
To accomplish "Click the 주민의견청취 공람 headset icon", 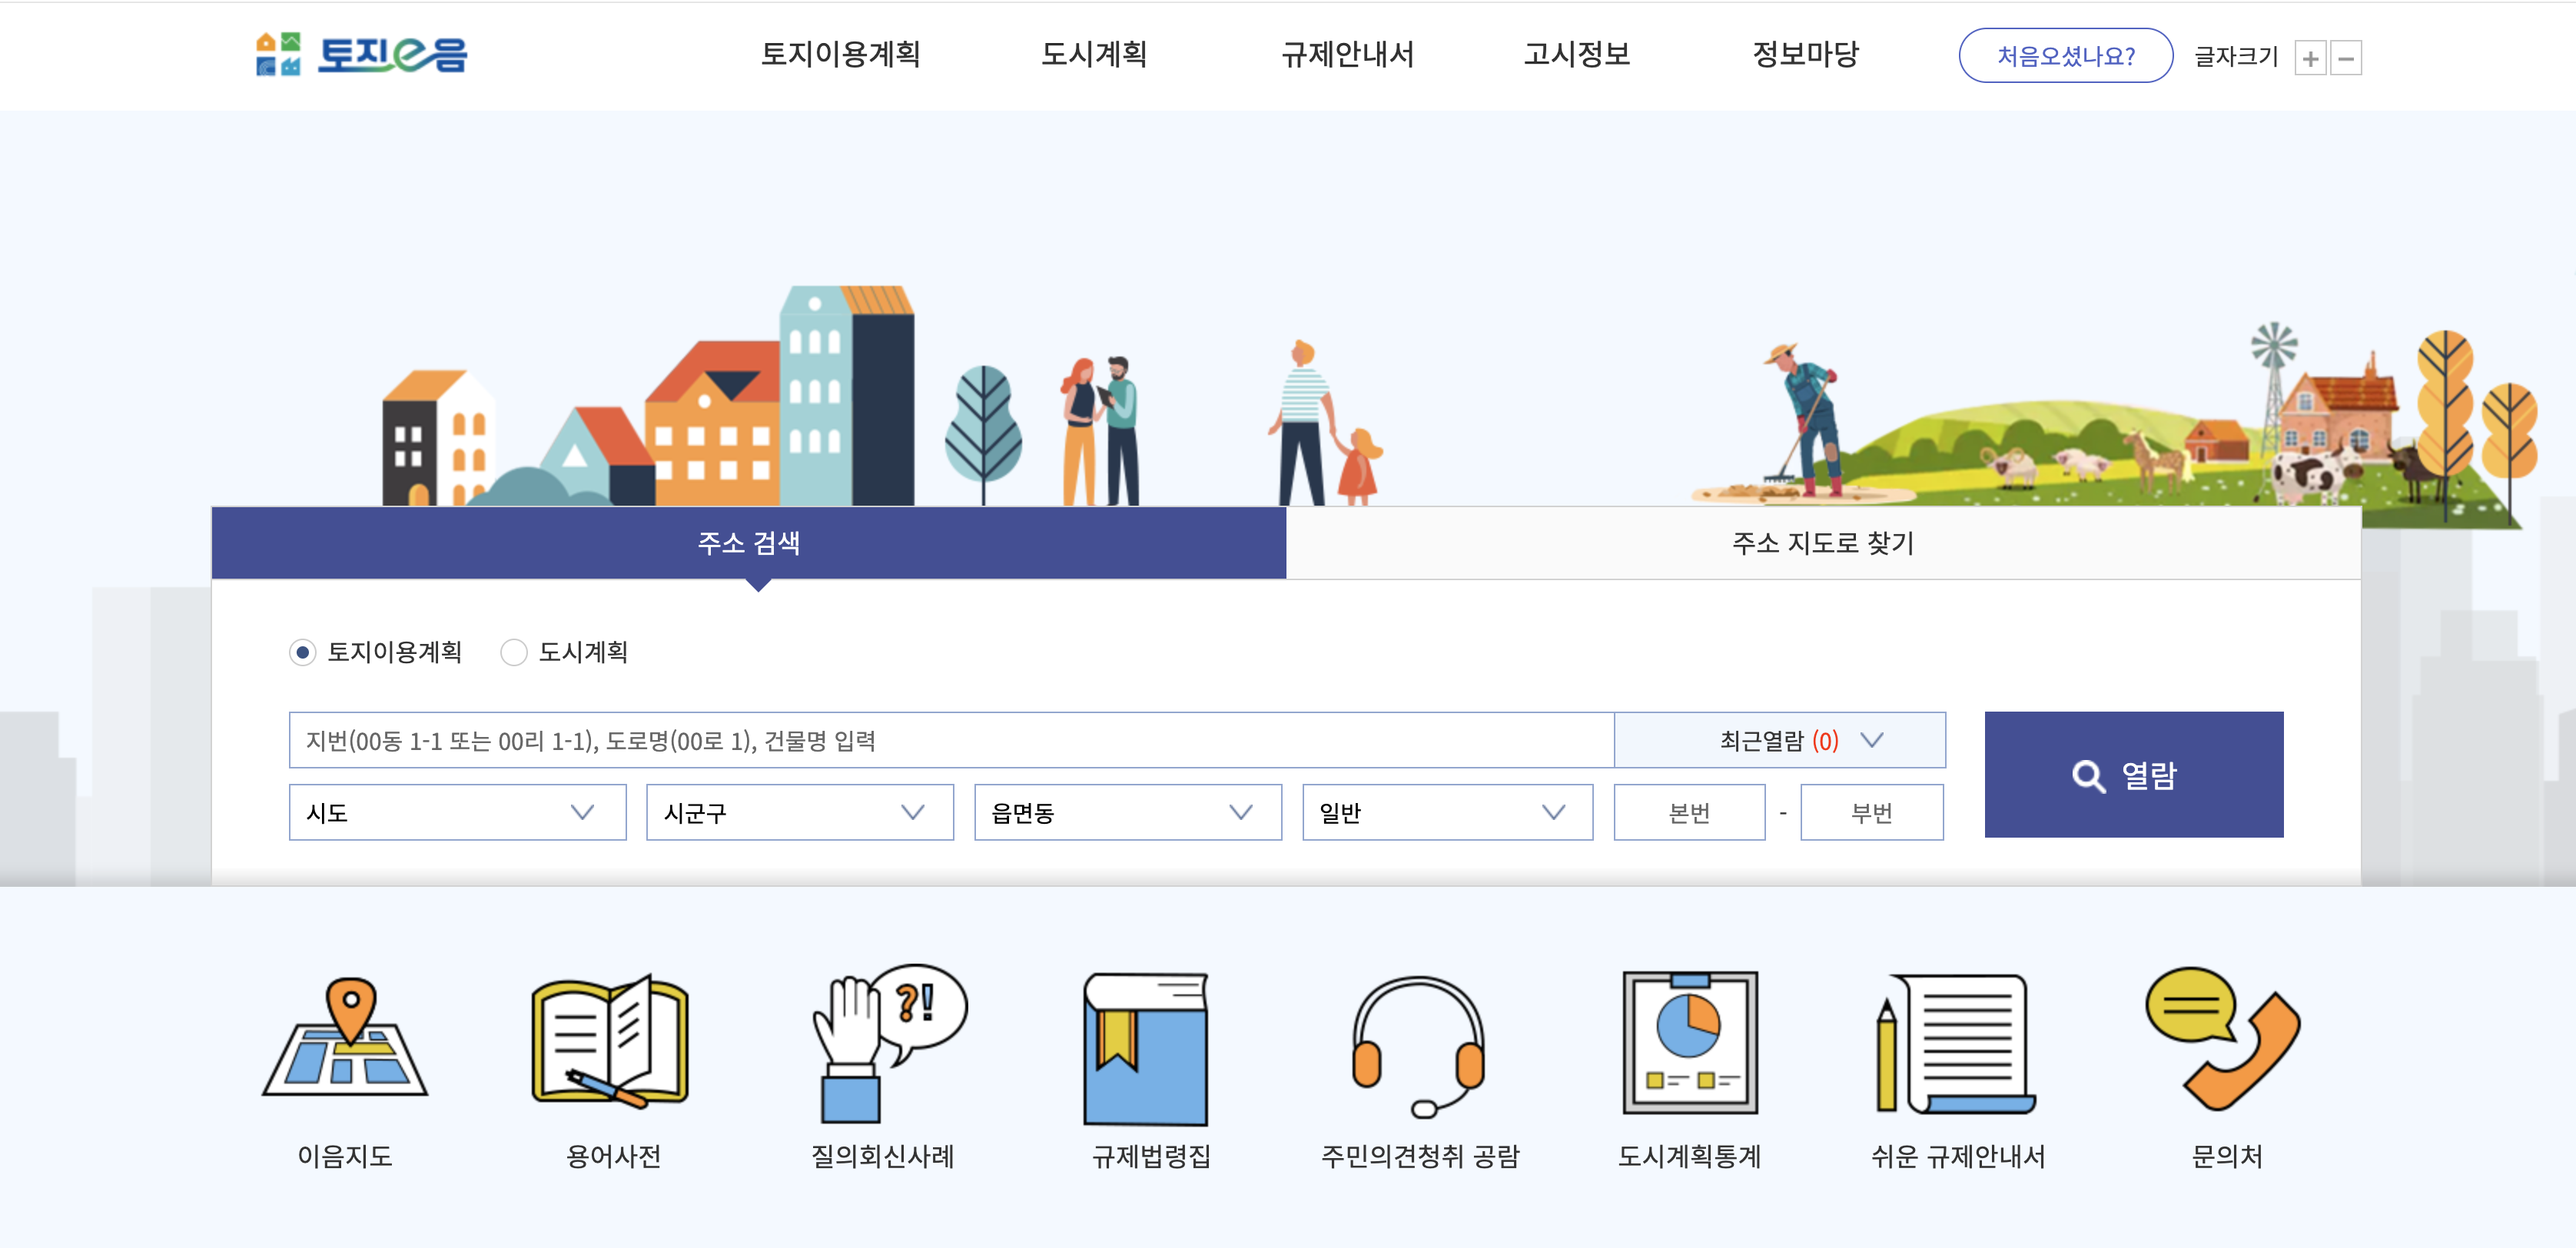I will [x=1418, y=1045].
